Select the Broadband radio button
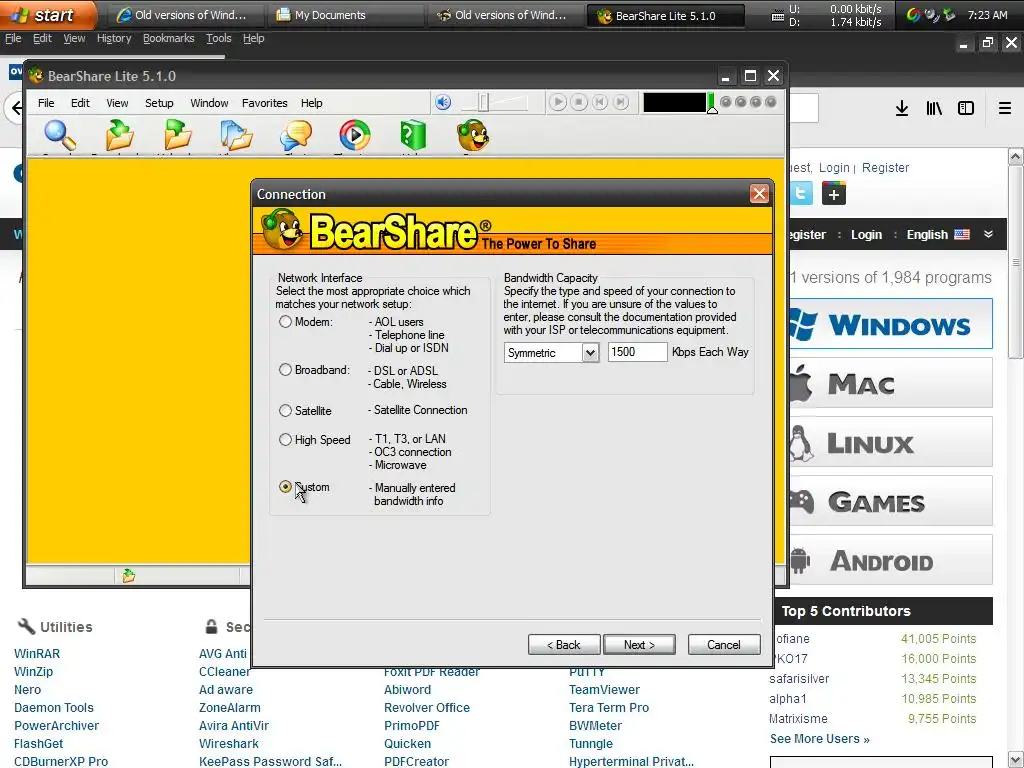 (285, 370)
